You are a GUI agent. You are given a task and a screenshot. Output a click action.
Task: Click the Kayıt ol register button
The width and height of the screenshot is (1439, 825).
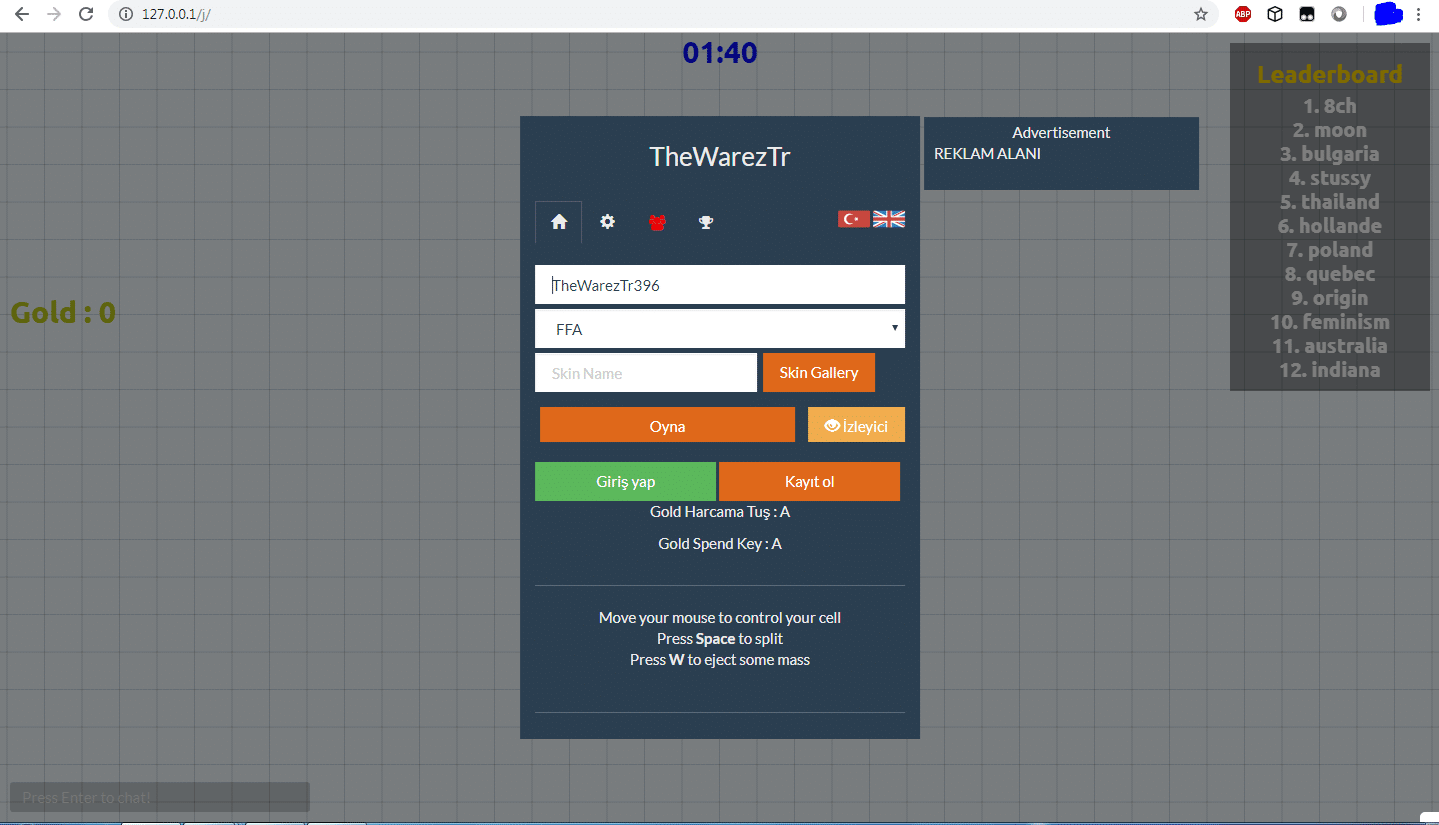coord(809,481)
